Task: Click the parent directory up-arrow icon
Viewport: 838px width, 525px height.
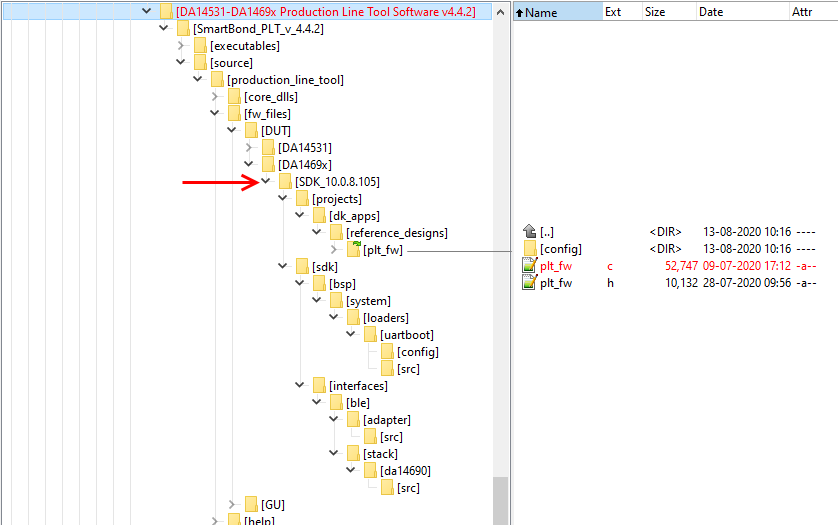Action: [529, 231]
